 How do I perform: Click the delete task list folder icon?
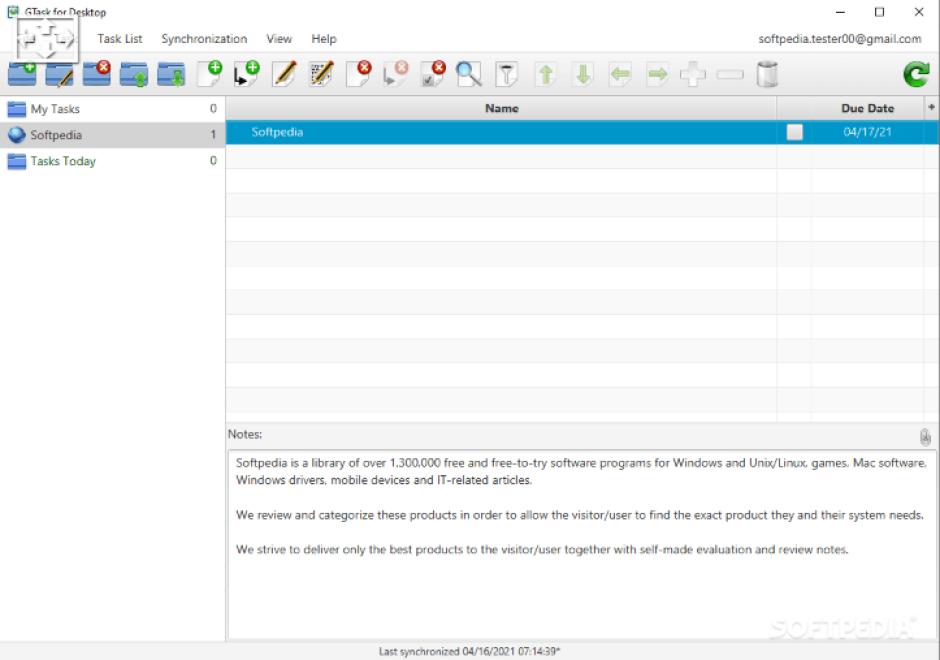(97, 74)
